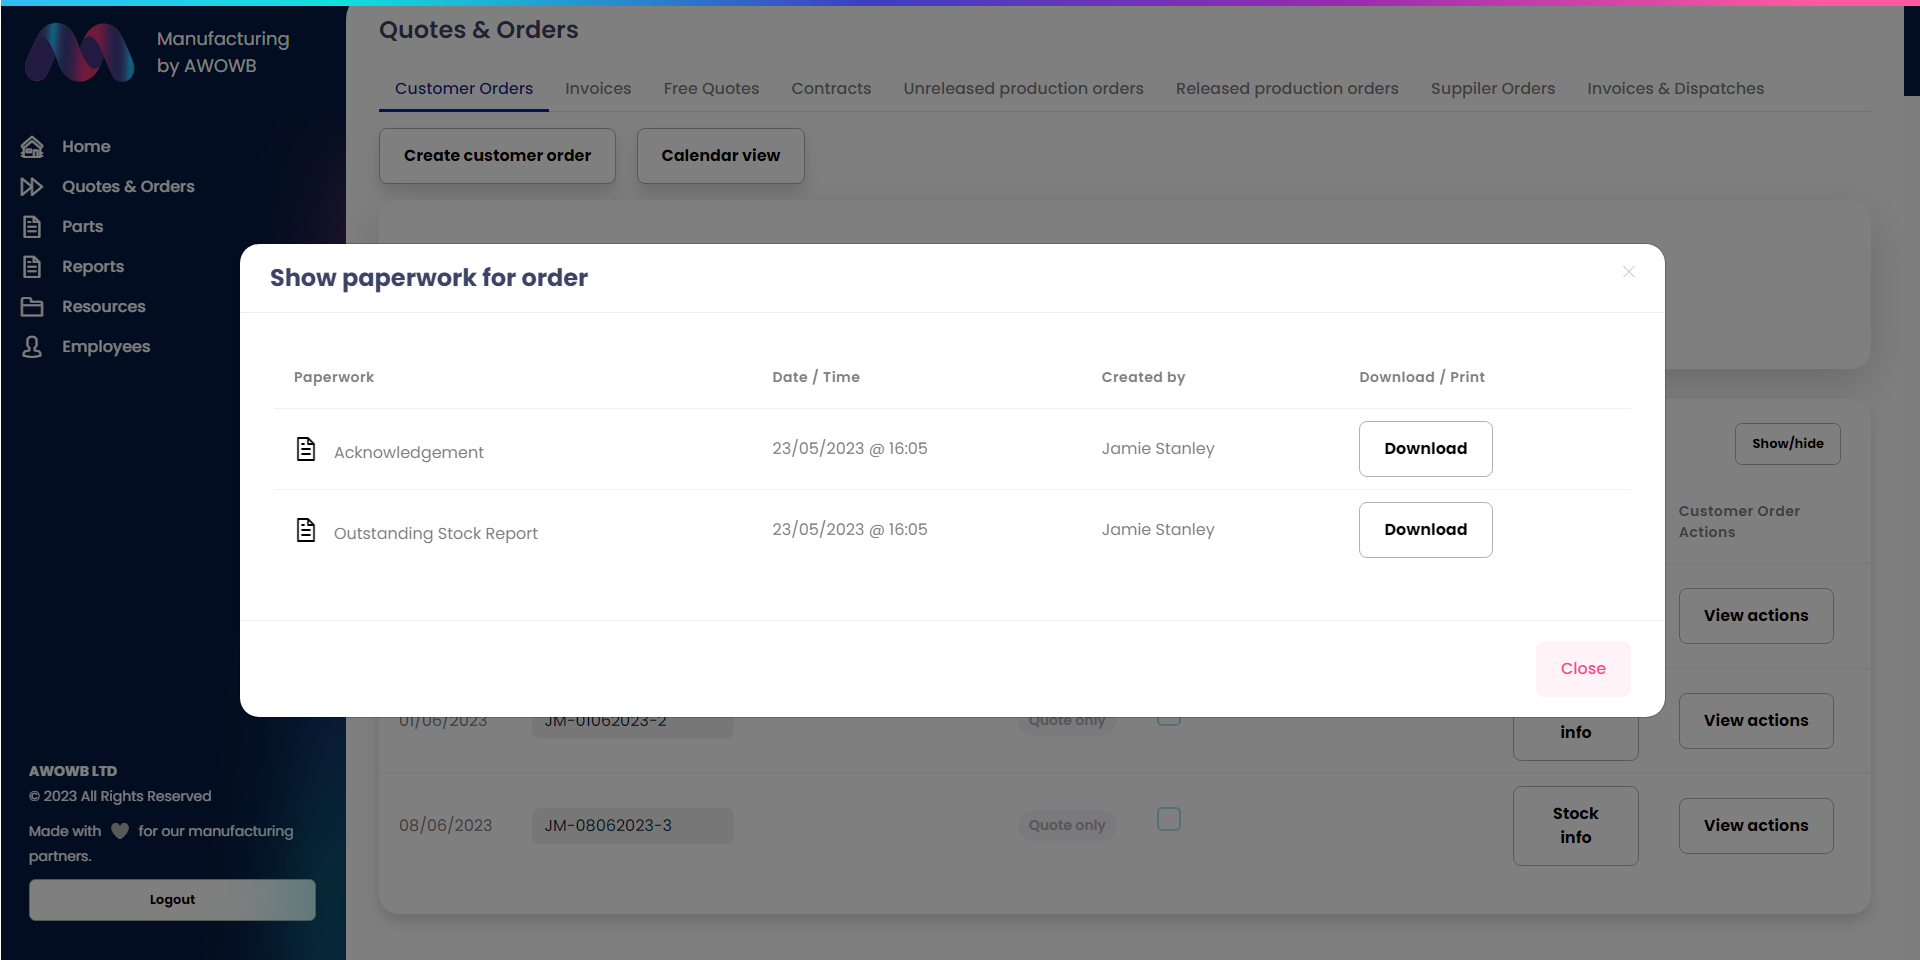Viewport: 1920px width, 960px height.
Task: Click Create customer order button
Action: [497, 156]
